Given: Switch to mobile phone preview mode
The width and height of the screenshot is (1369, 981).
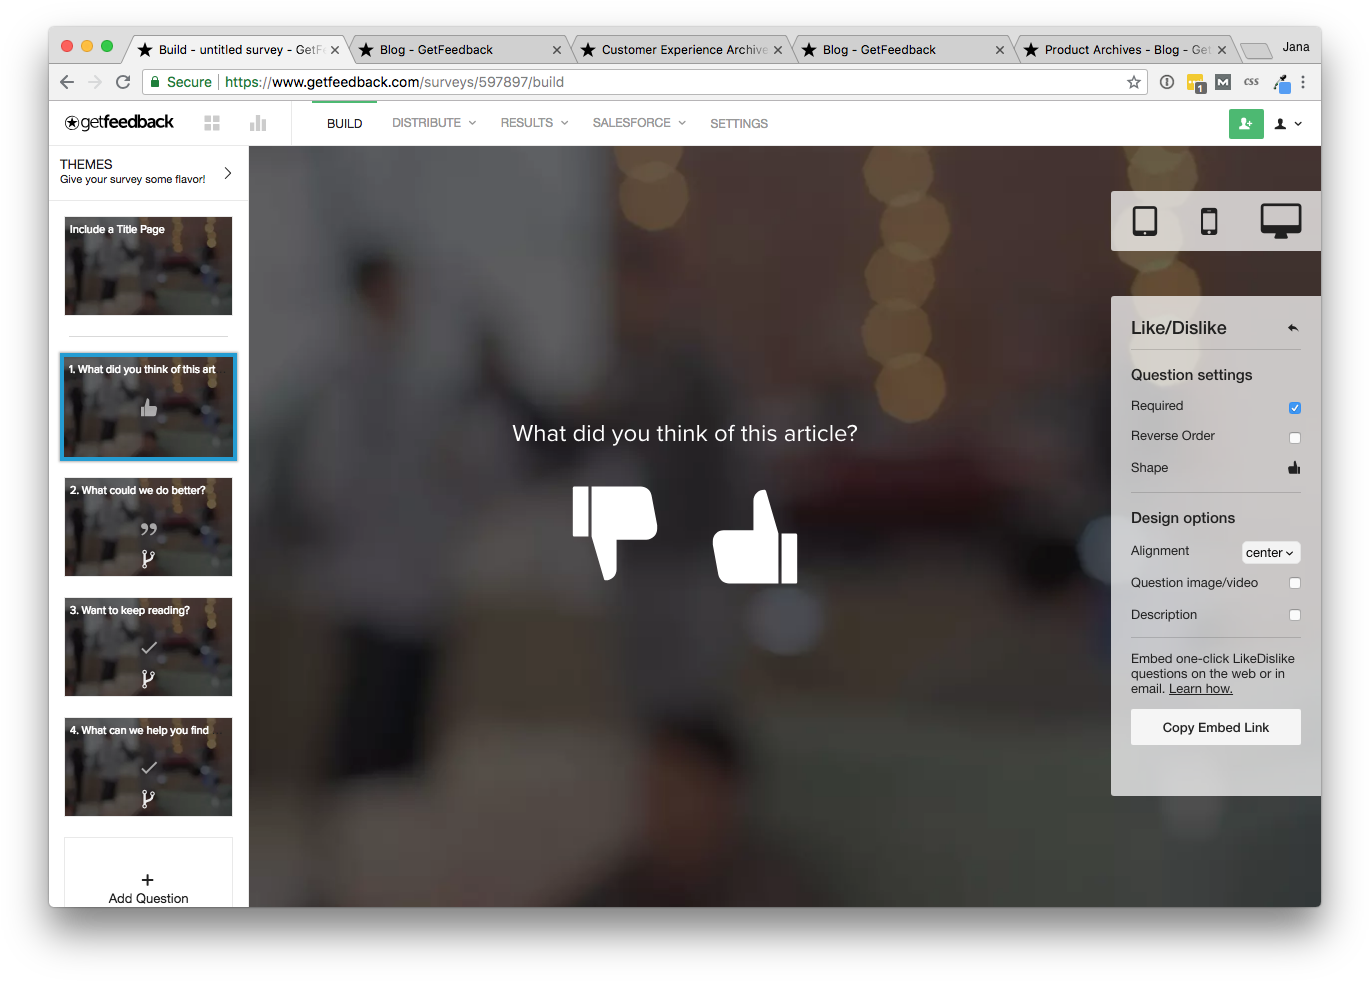Looking at the screenshot, I should [x=1209, y=221].
